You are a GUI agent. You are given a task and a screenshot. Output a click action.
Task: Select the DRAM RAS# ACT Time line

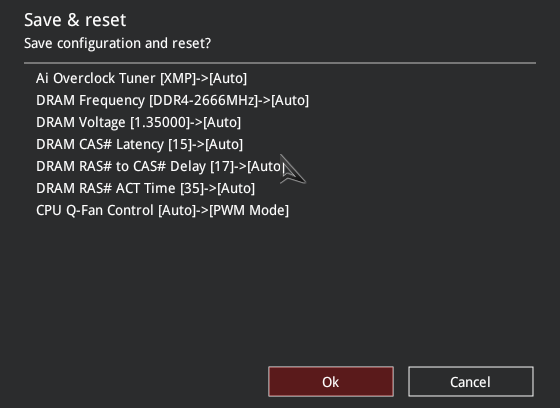pos(145,188)
